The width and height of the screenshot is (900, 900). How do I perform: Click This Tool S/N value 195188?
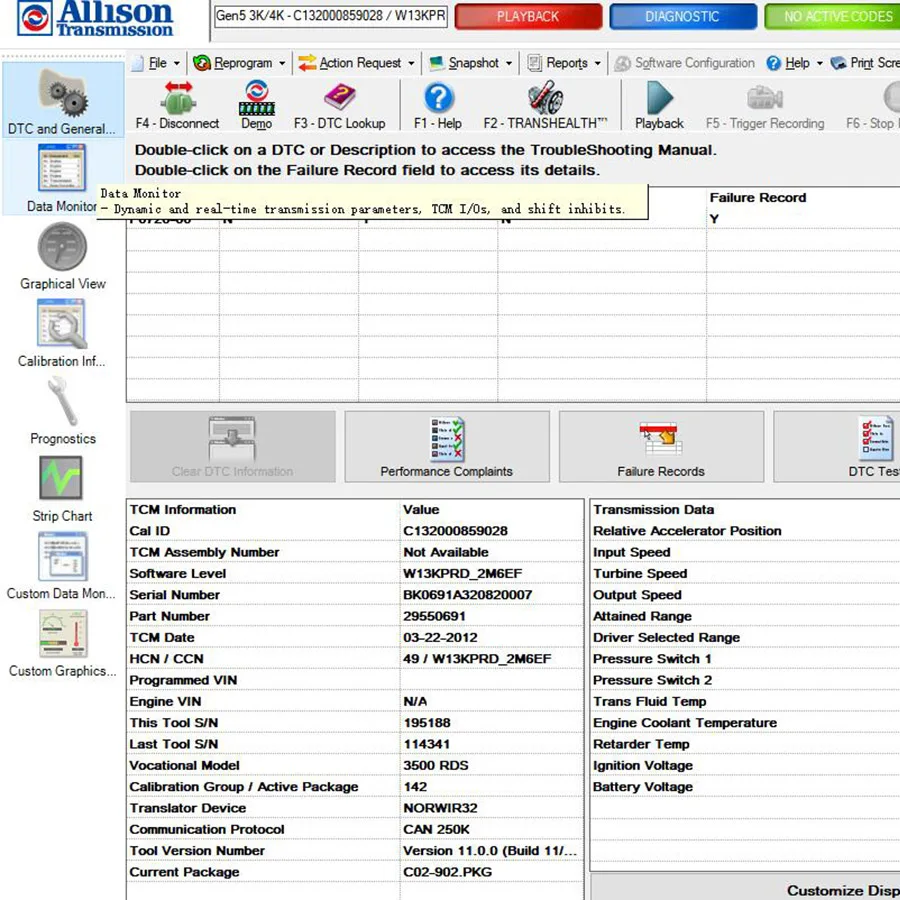coord(426,723)
